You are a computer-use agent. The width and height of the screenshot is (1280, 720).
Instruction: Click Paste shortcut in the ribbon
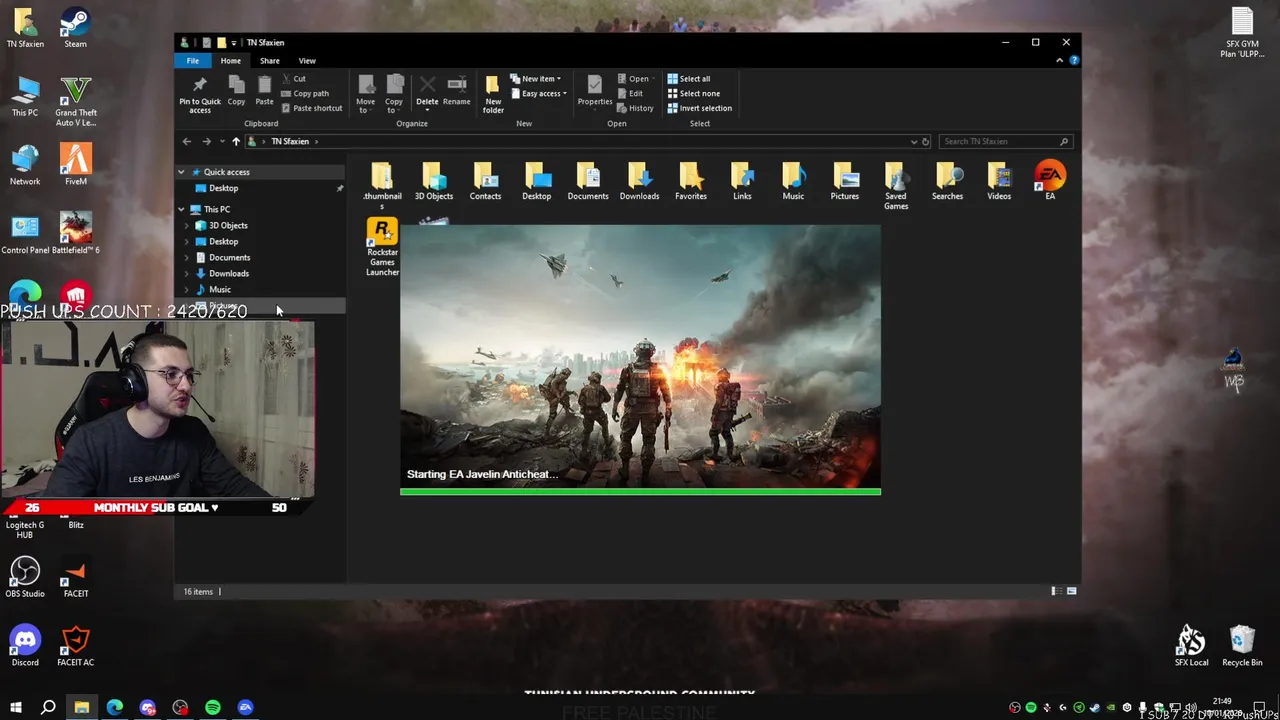312,108
